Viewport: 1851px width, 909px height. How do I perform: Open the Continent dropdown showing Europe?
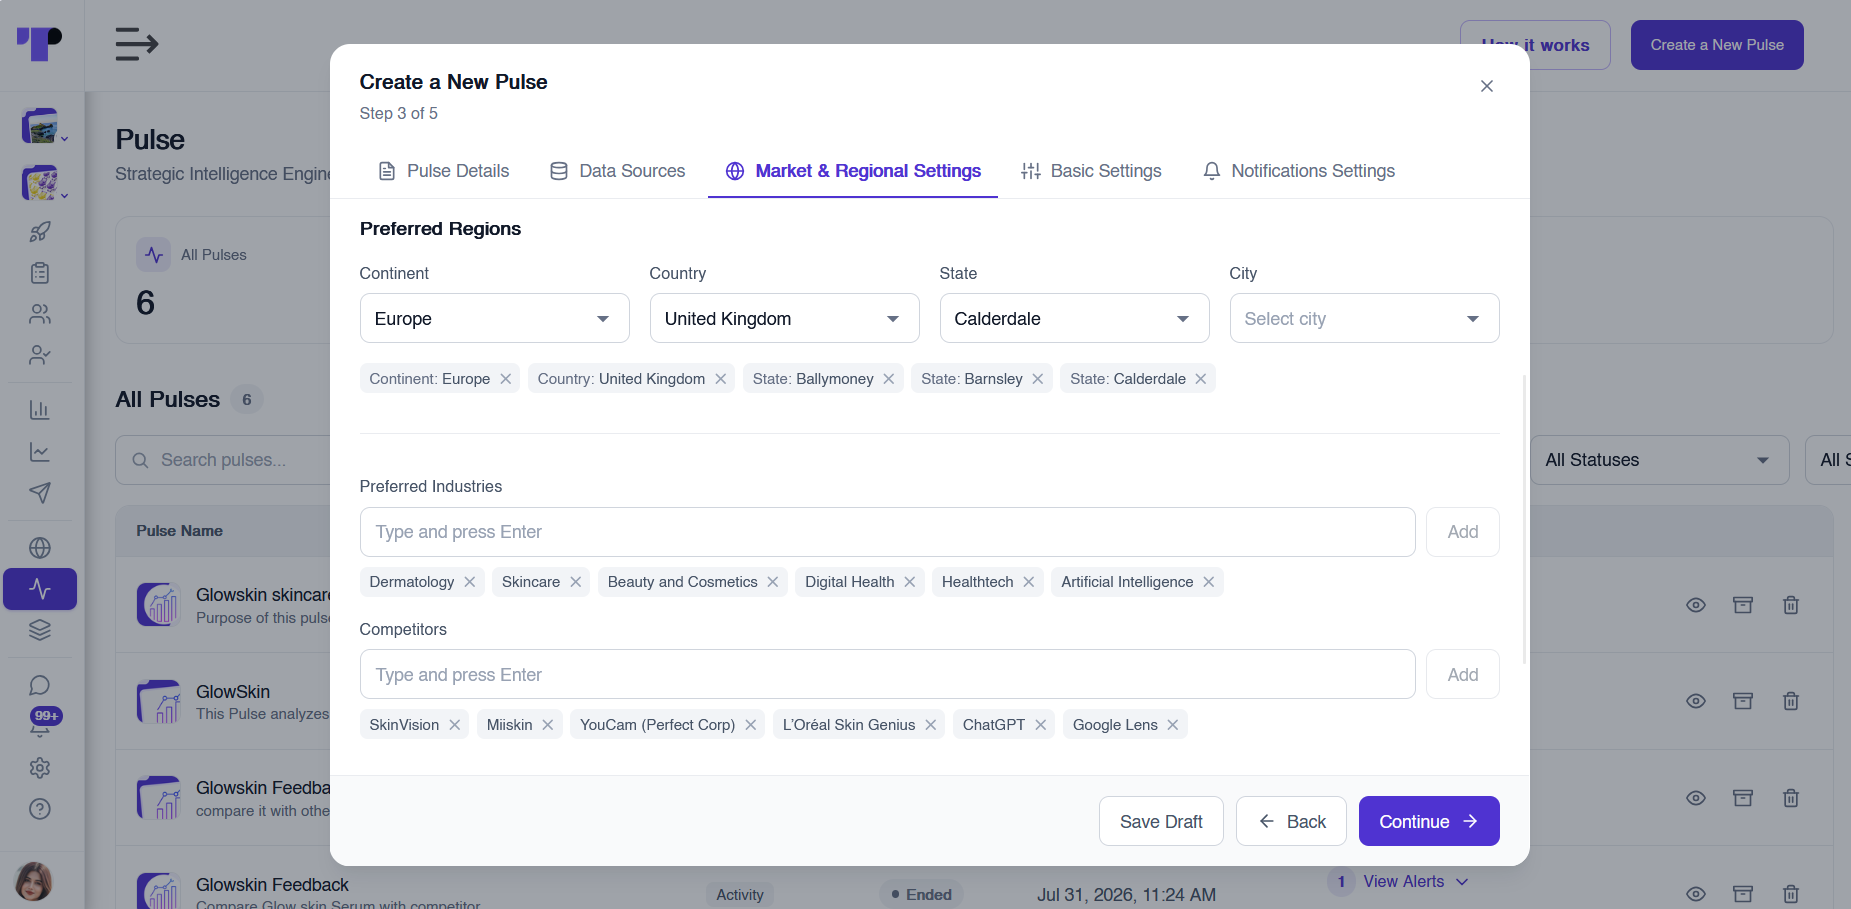495,318
